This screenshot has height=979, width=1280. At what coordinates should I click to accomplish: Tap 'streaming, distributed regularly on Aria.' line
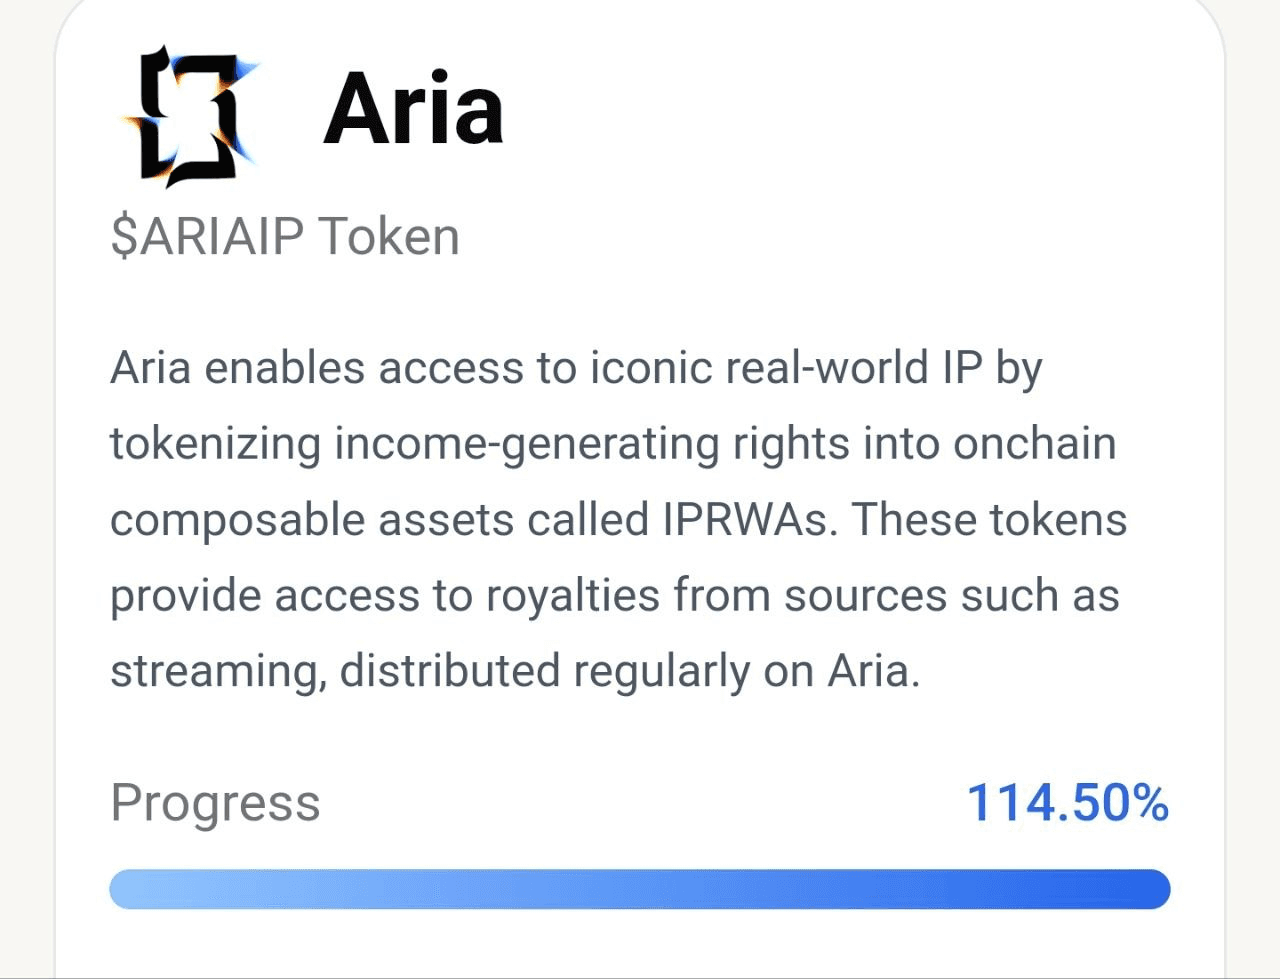coord(514,671)
